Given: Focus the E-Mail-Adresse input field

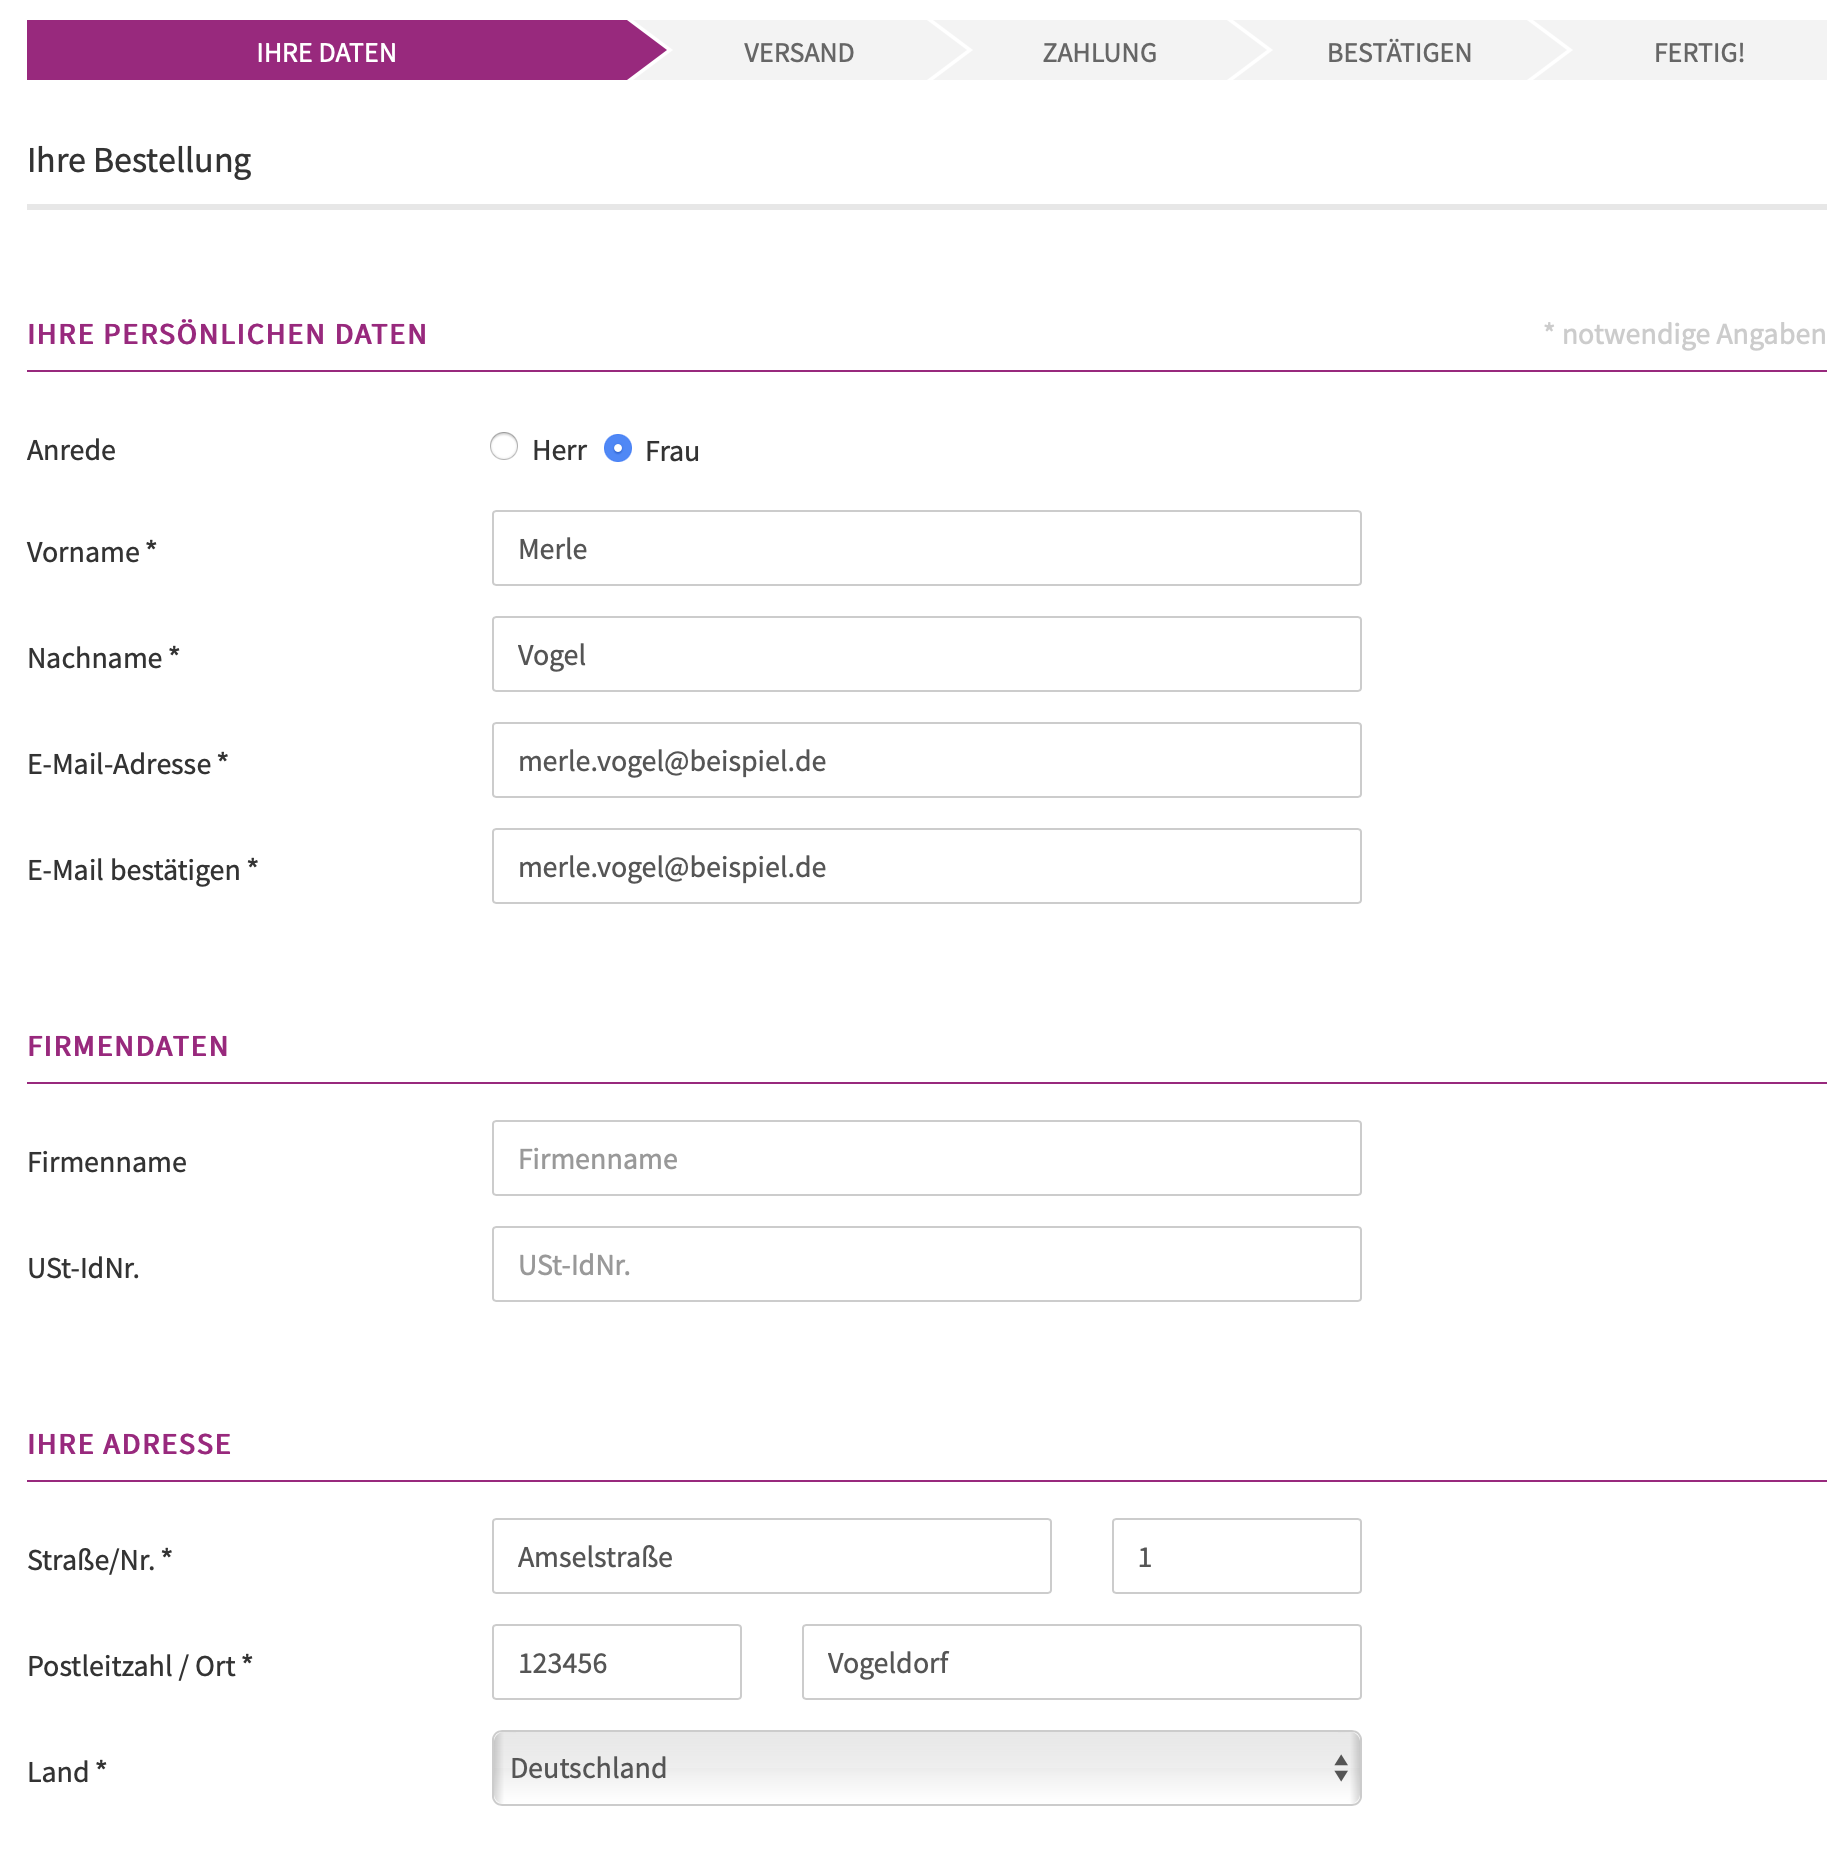Looking at the screenshot, I should point(926,760).
